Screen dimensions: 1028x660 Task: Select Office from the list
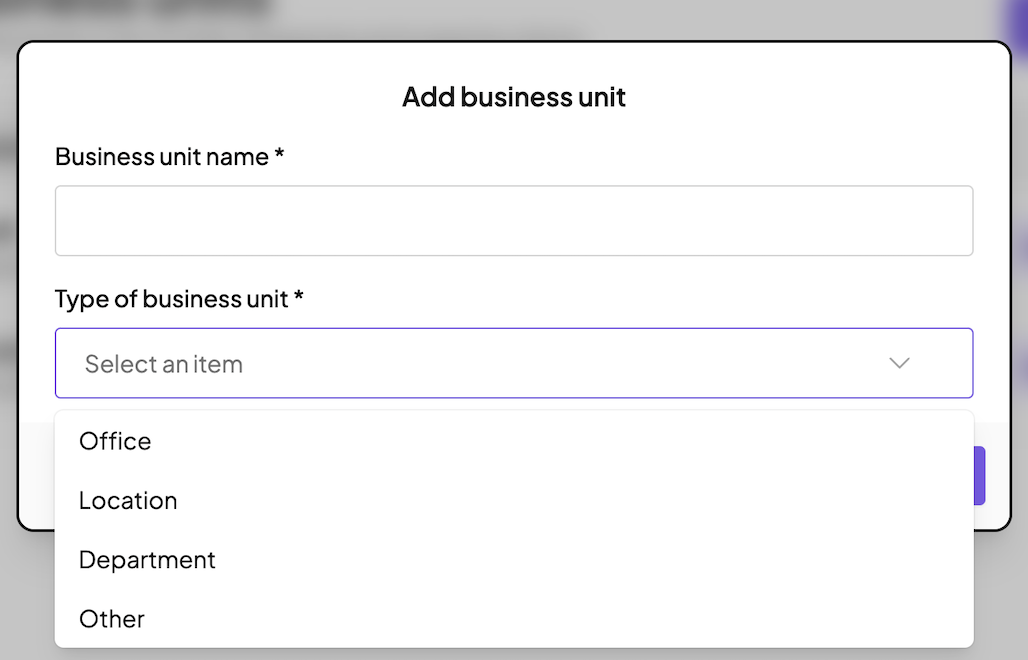(115, 441)
